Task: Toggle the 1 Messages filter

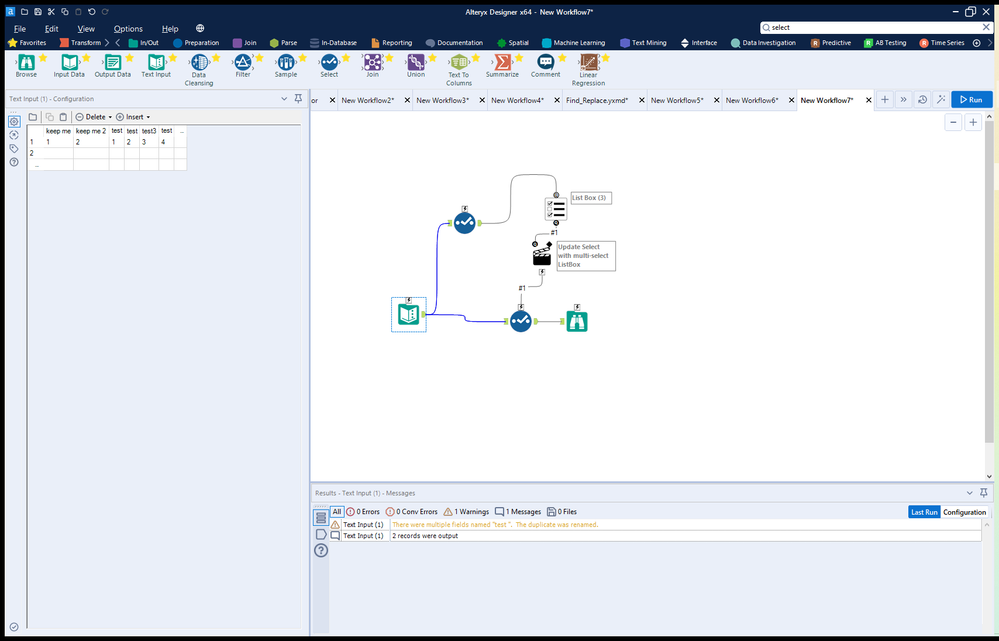Action: pyautogui.click(x=518, y=512)
